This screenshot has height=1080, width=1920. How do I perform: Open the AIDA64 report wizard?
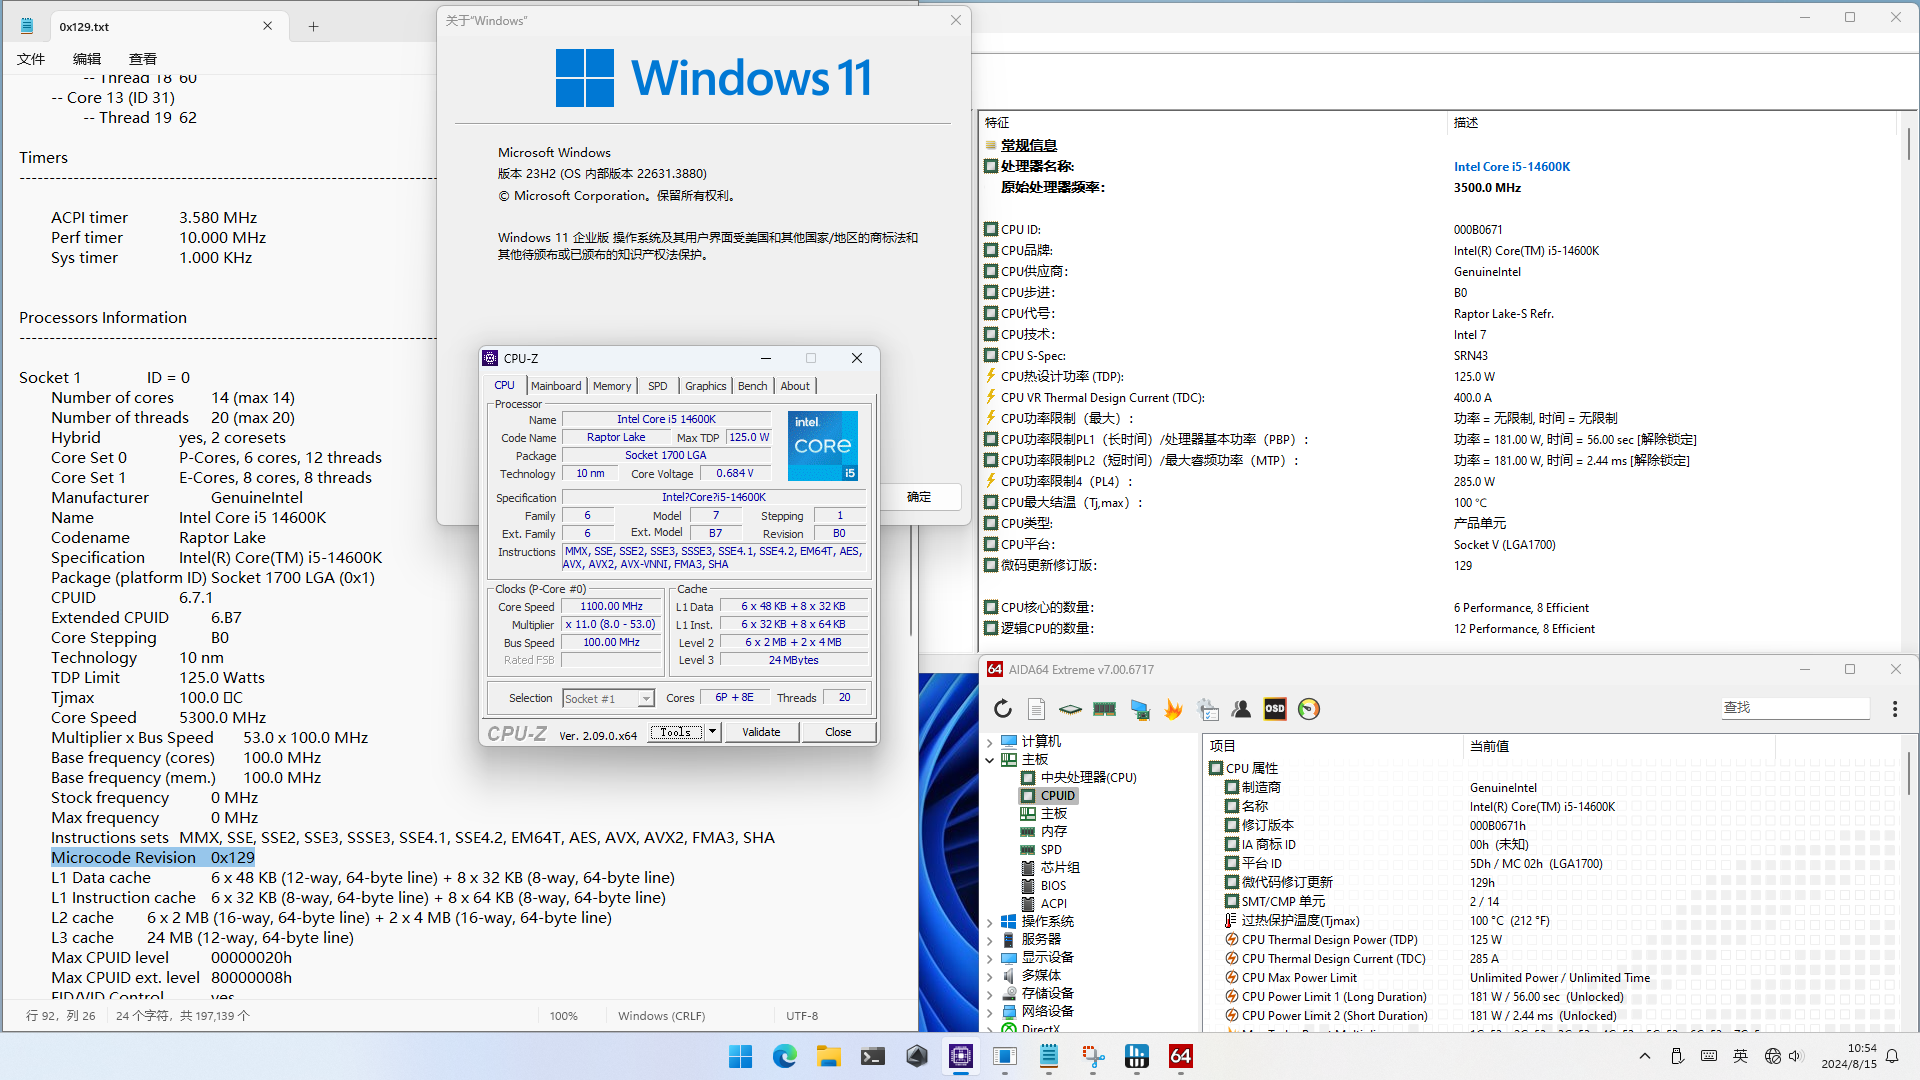[x=1037, y=708]
